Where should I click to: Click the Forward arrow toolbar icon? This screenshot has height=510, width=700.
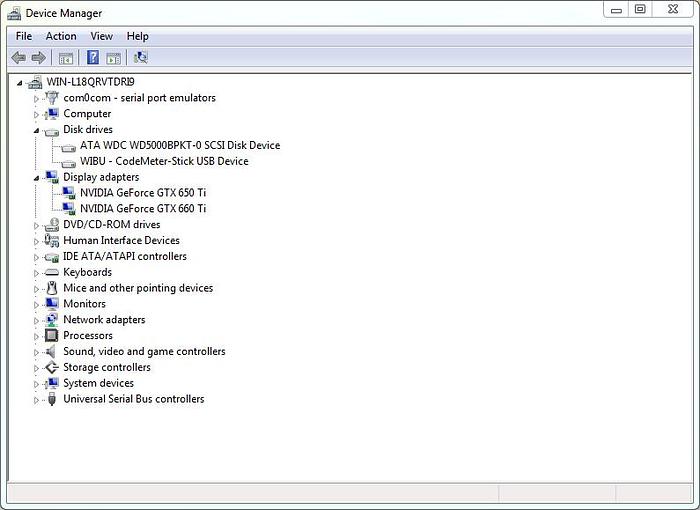(39, 58)
